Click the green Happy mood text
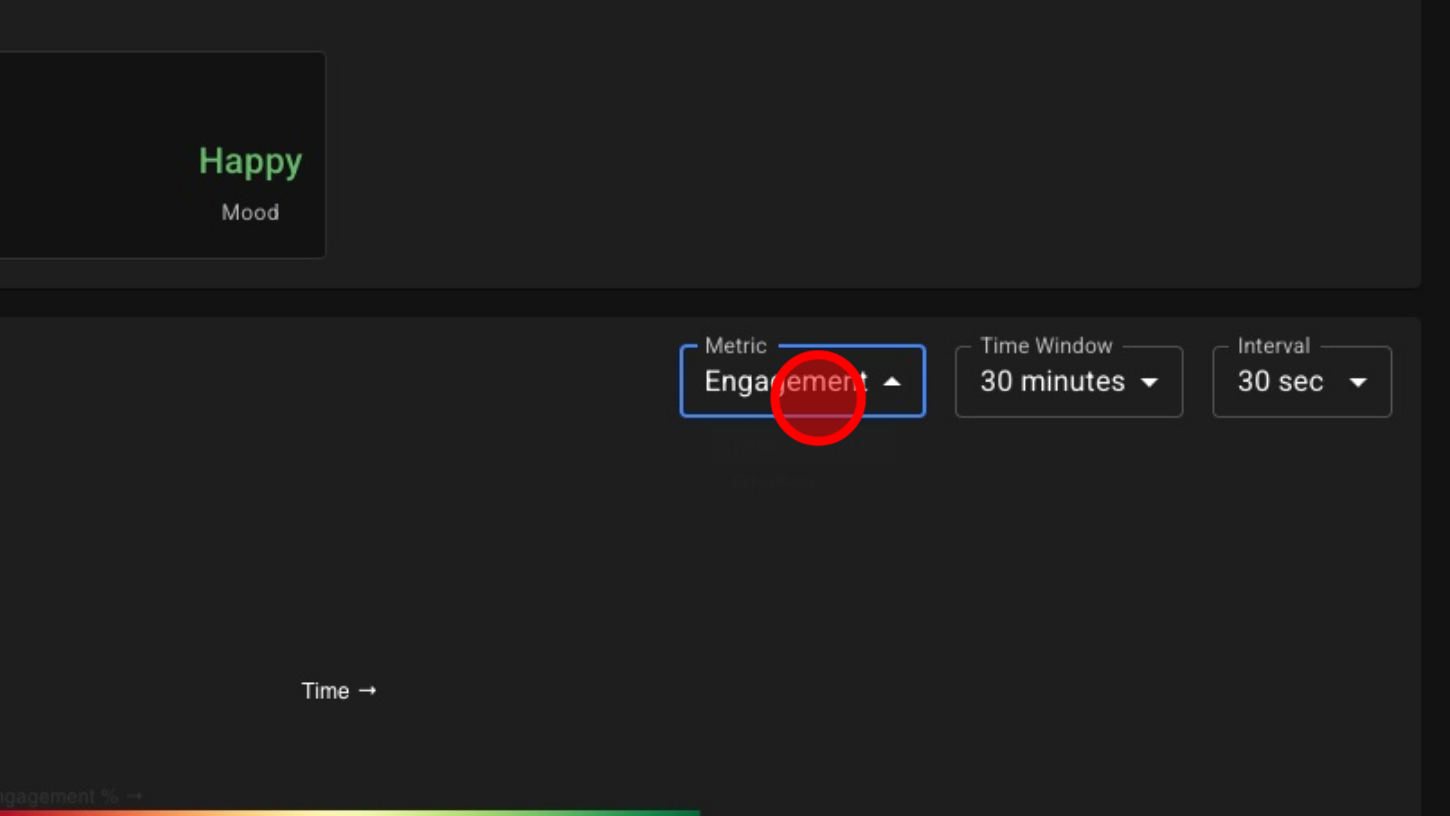Image resolution: width=1450 pixels, height=816 pixels. click(250, 161)
